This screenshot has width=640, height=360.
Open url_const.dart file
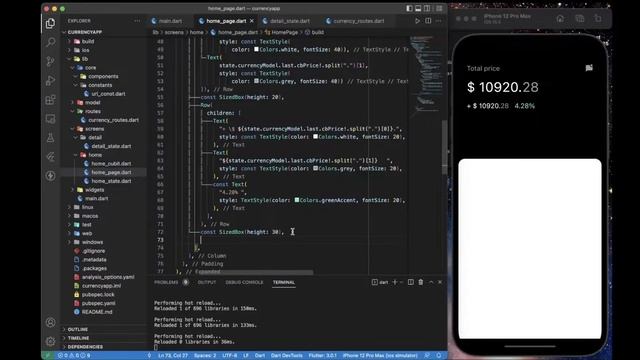108,93
